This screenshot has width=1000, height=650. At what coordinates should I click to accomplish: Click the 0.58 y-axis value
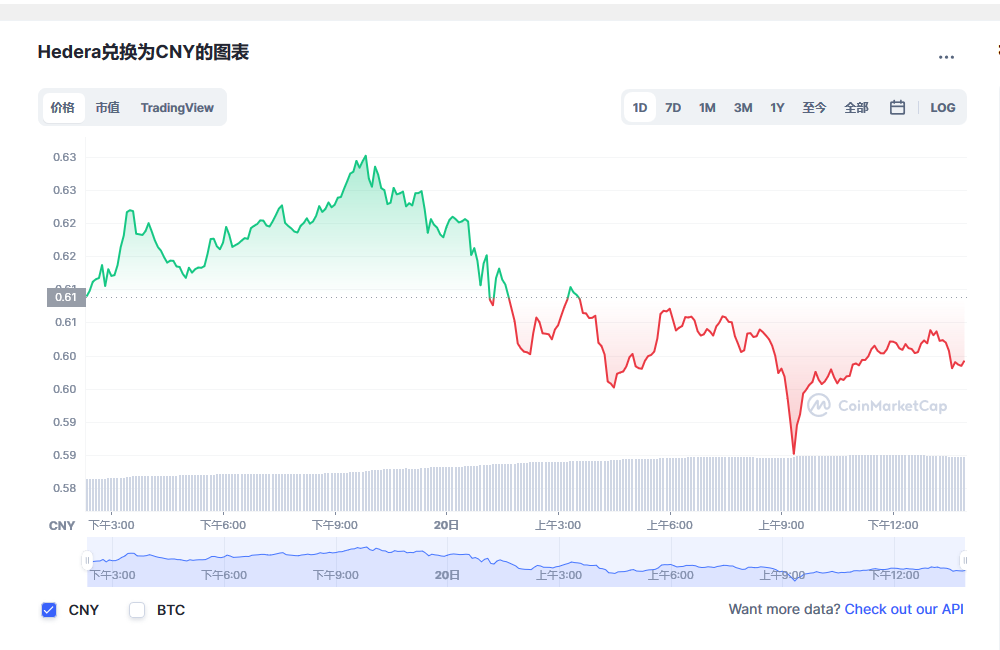[x=64, y=488]
